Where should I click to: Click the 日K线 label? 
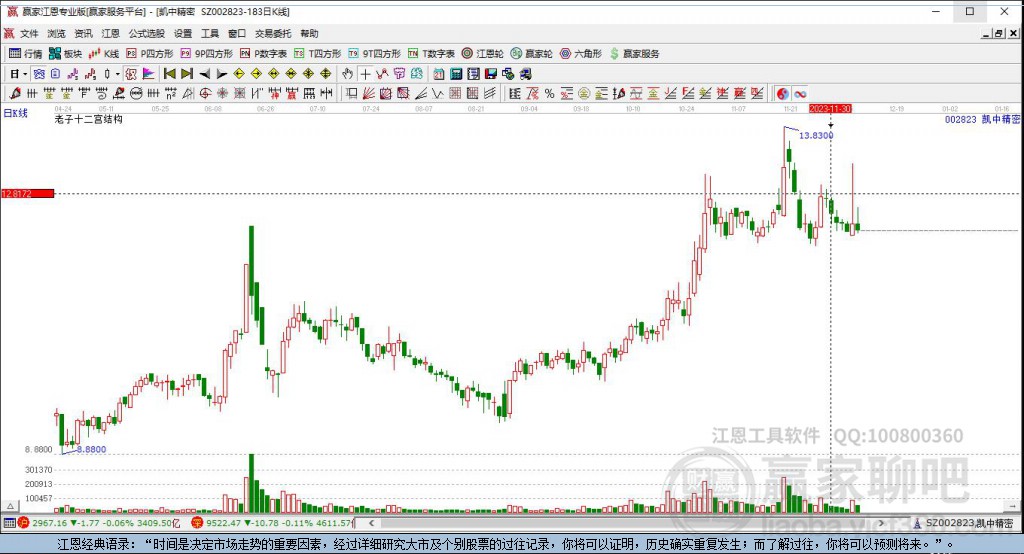coord(16,113)
